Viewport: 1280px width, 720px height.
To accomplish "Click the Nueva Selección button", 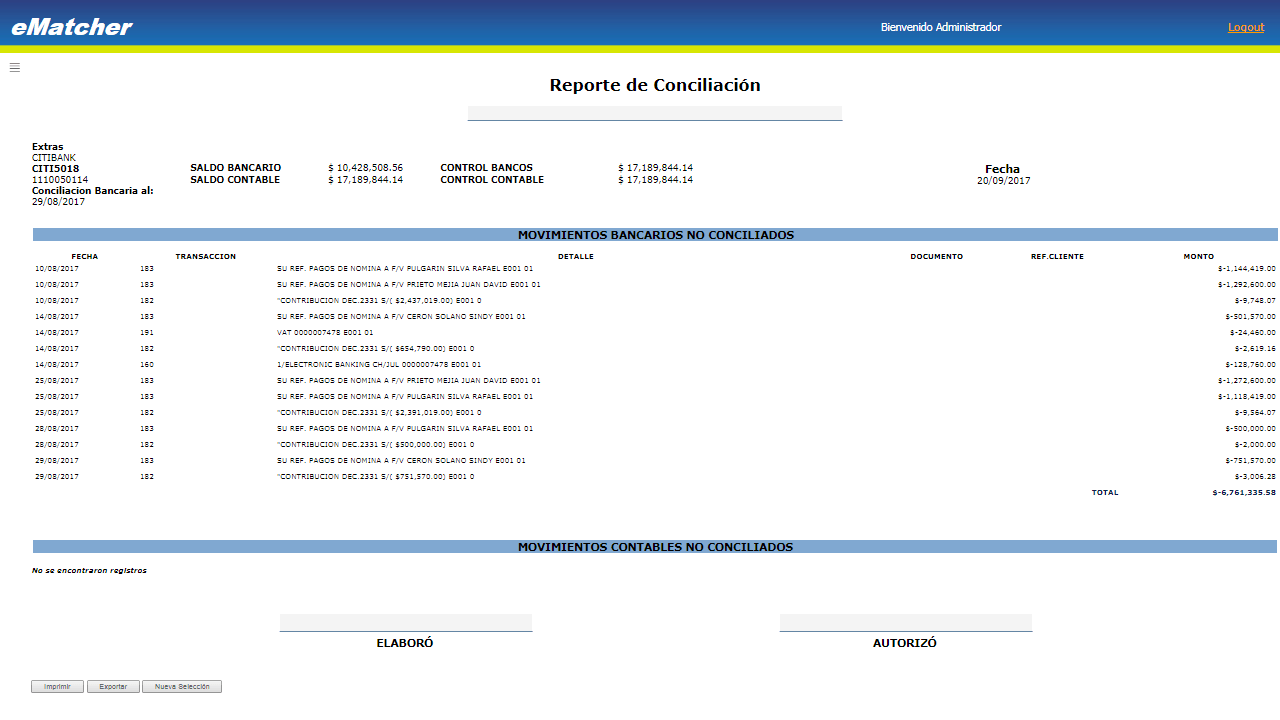I will [x=182, y=687].
